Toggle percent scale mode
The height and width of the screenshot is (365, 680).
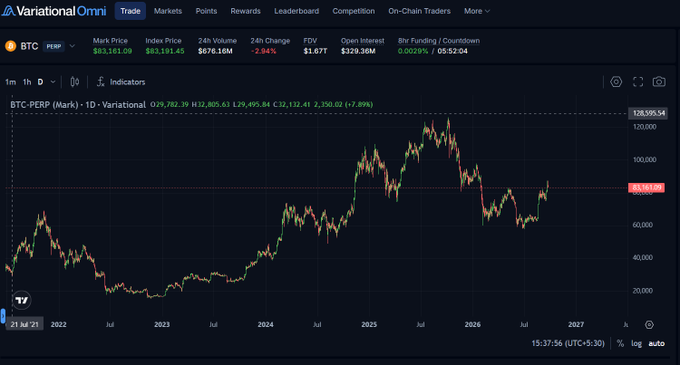click(621, 343)
